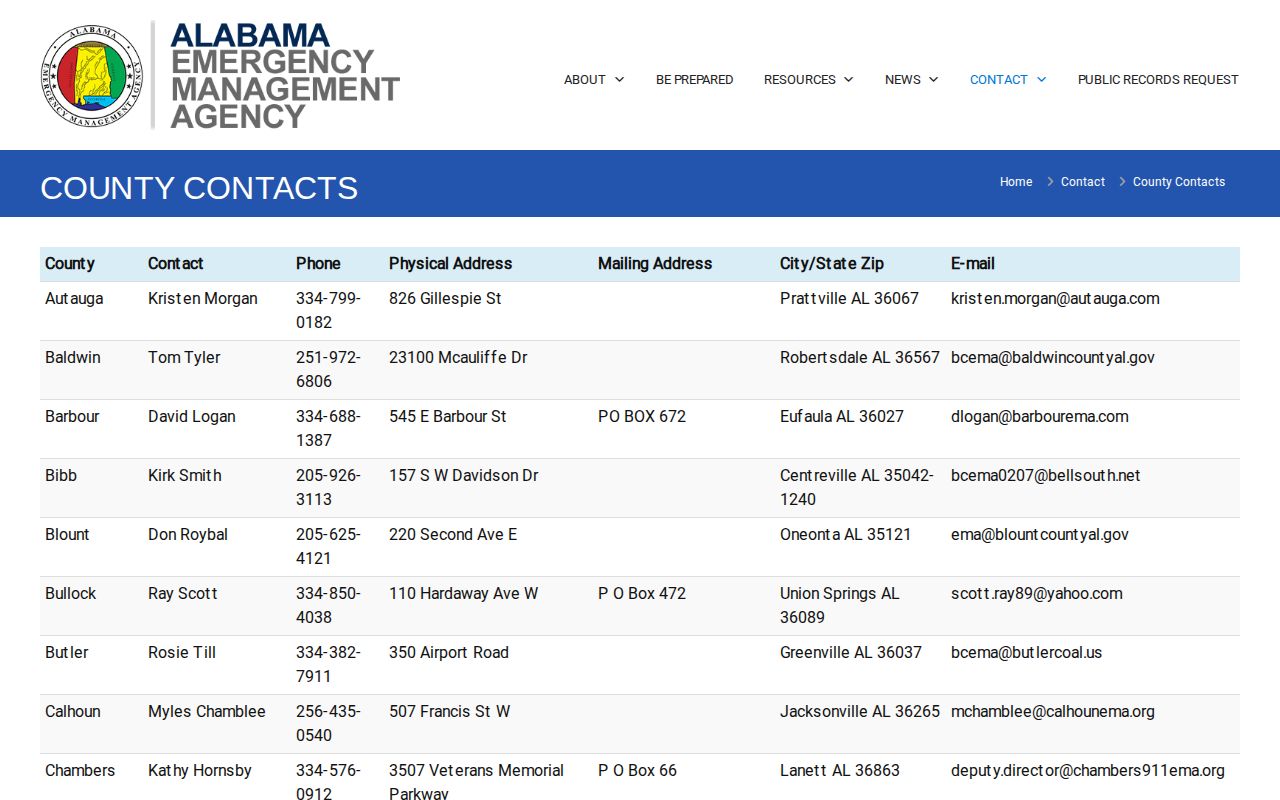
Task: Click email scott.ray89@yahoo.com
Action: click(1037, 594)
